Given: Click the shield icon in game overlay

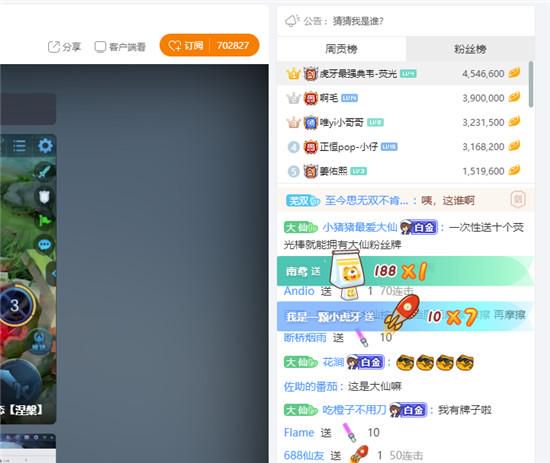Looking at the screenshot, I should (44, 196).
